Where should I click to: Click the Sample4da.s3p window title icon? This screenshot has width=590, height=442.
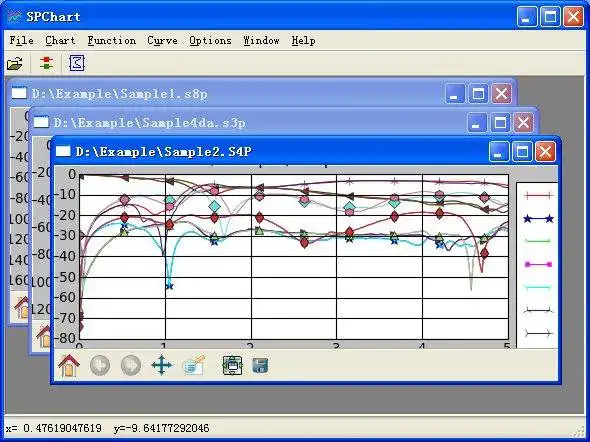click(41, 122)
